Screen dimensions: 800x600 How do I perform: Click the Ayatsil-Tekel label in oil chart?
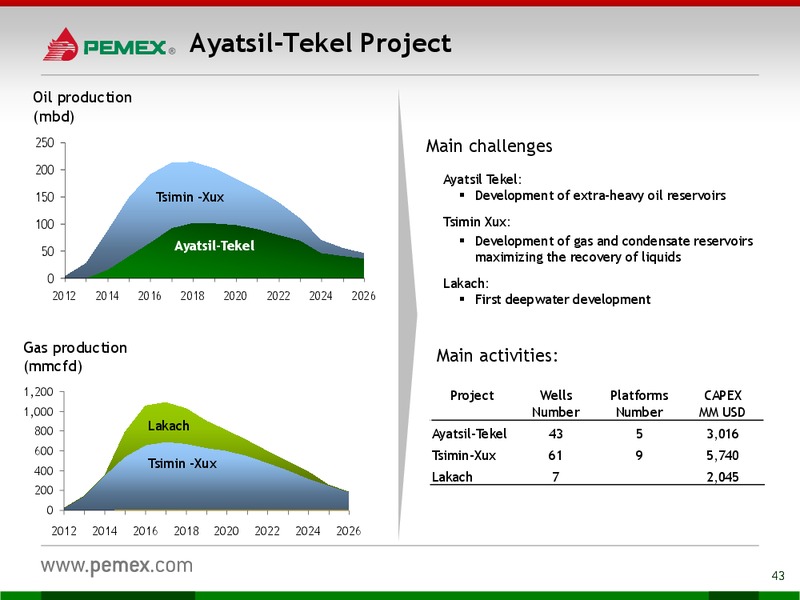tap(214, 246)
